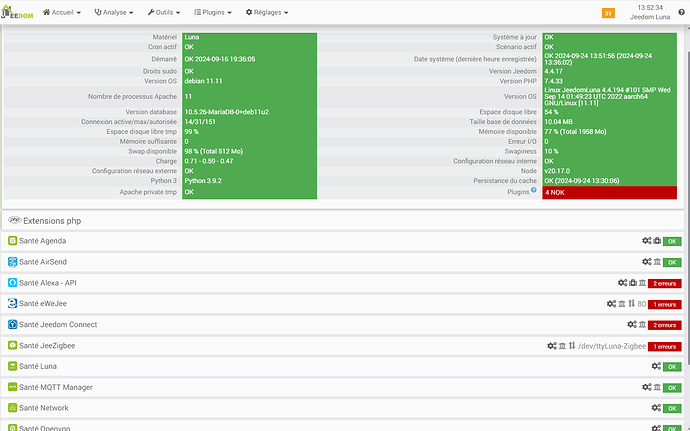Viewport: 690px width, 431px height.
Task: Click the Version Jeedom 4.4.17 value
Action: [x=554, y=71]
